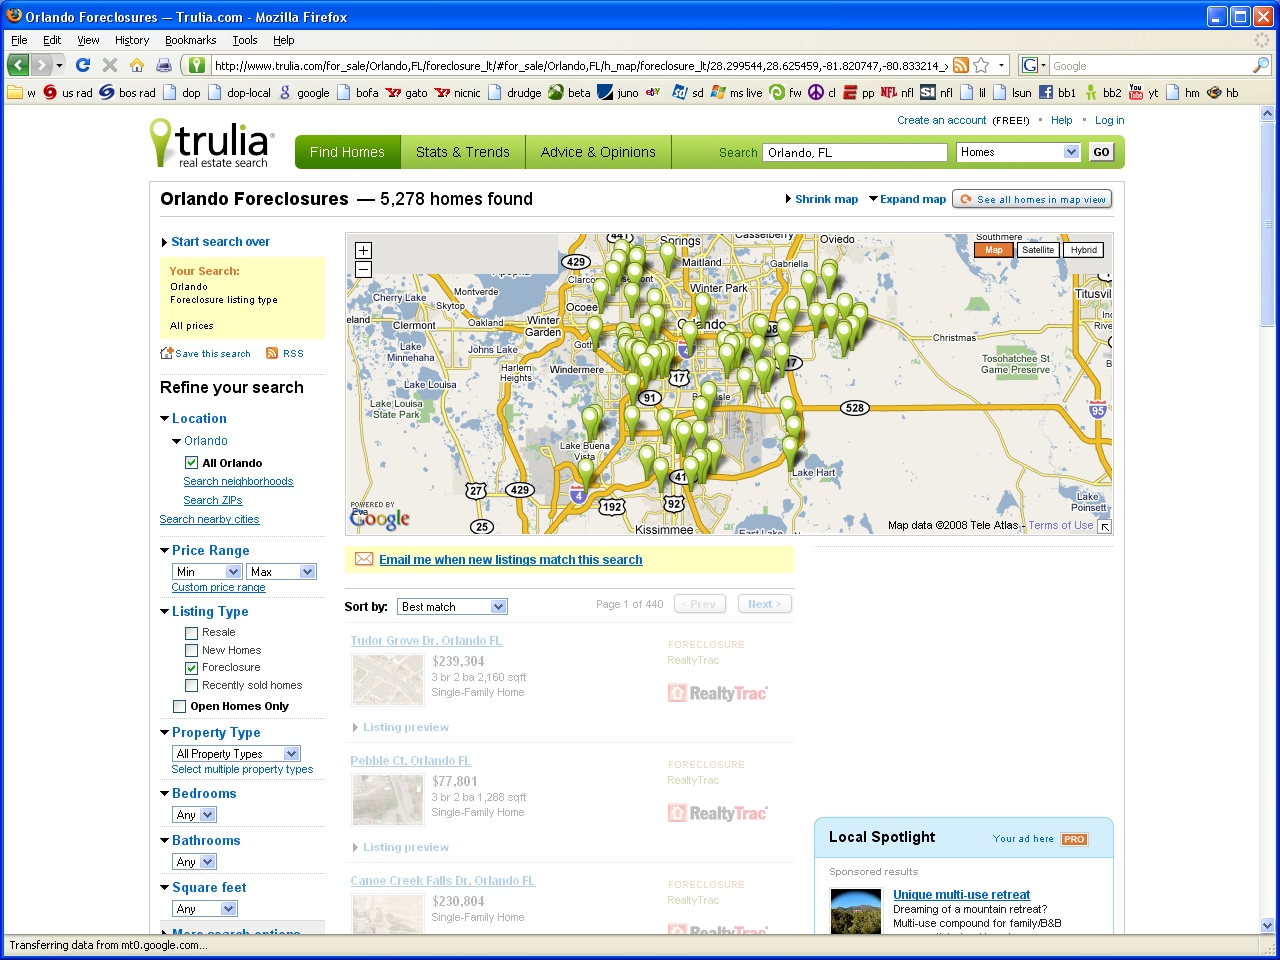
Task: Click See all homes in map view
Action: 1032,199
